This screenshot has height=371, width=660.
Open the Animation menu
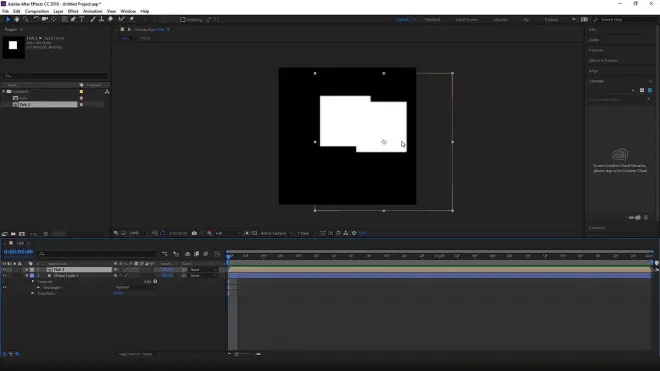pos(93,11)
